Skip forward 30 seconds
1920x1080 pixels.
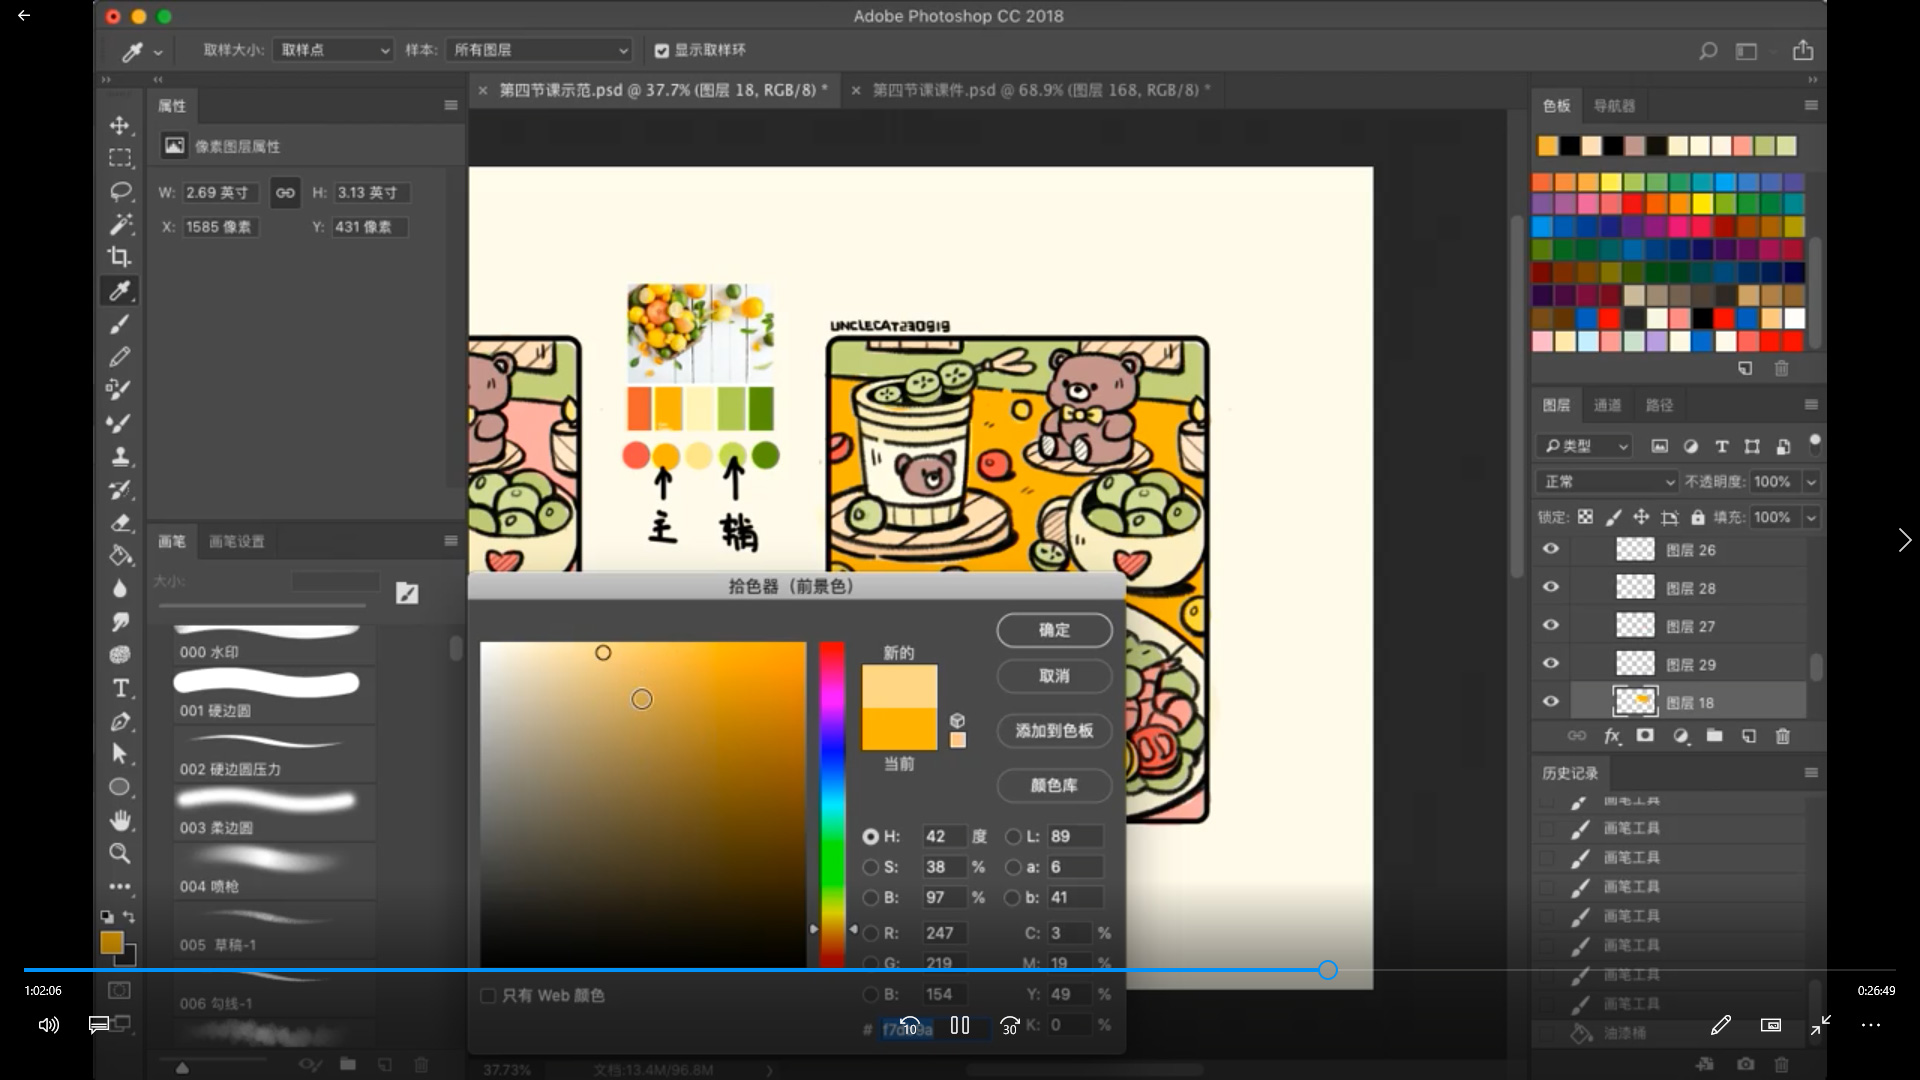pos(1010,1025)
